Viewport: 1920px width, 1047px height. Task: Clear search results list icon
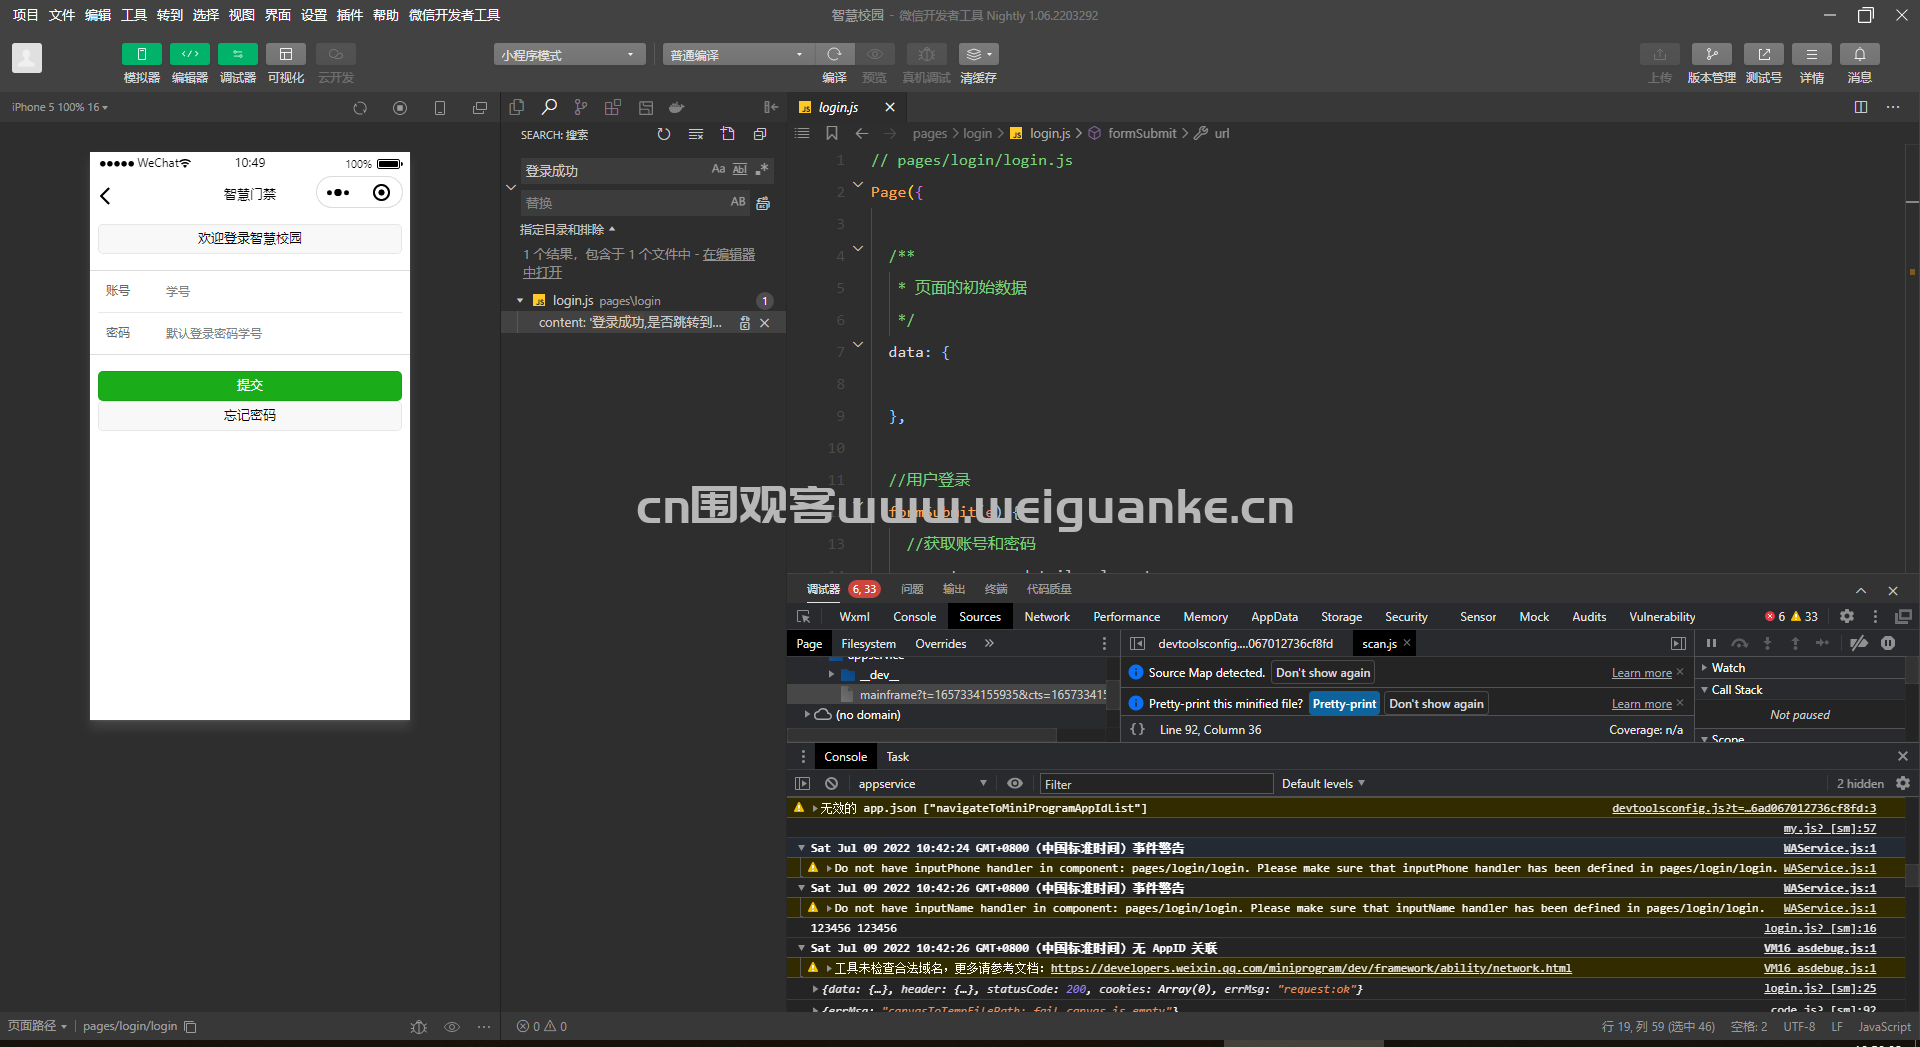pyautogui.click(x=696, y=134)
